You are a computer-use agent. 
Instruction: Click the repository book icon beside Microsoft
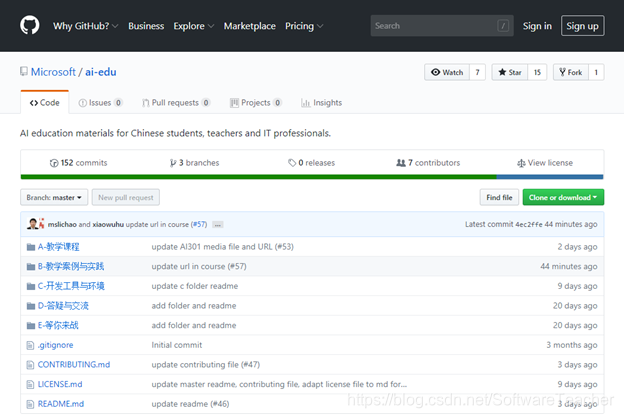[24, 72]
